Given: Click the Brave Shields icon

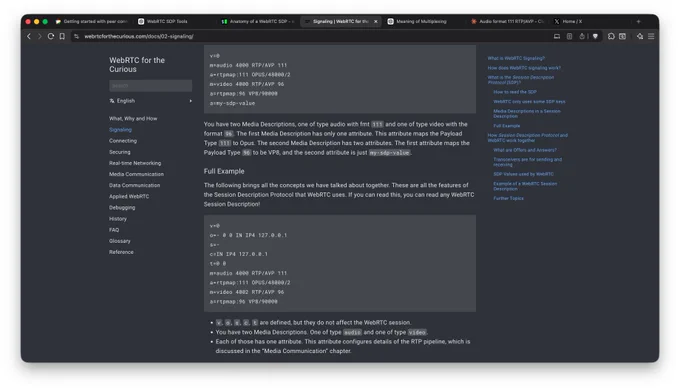Looking at the screenshot, I should (595, 36).
